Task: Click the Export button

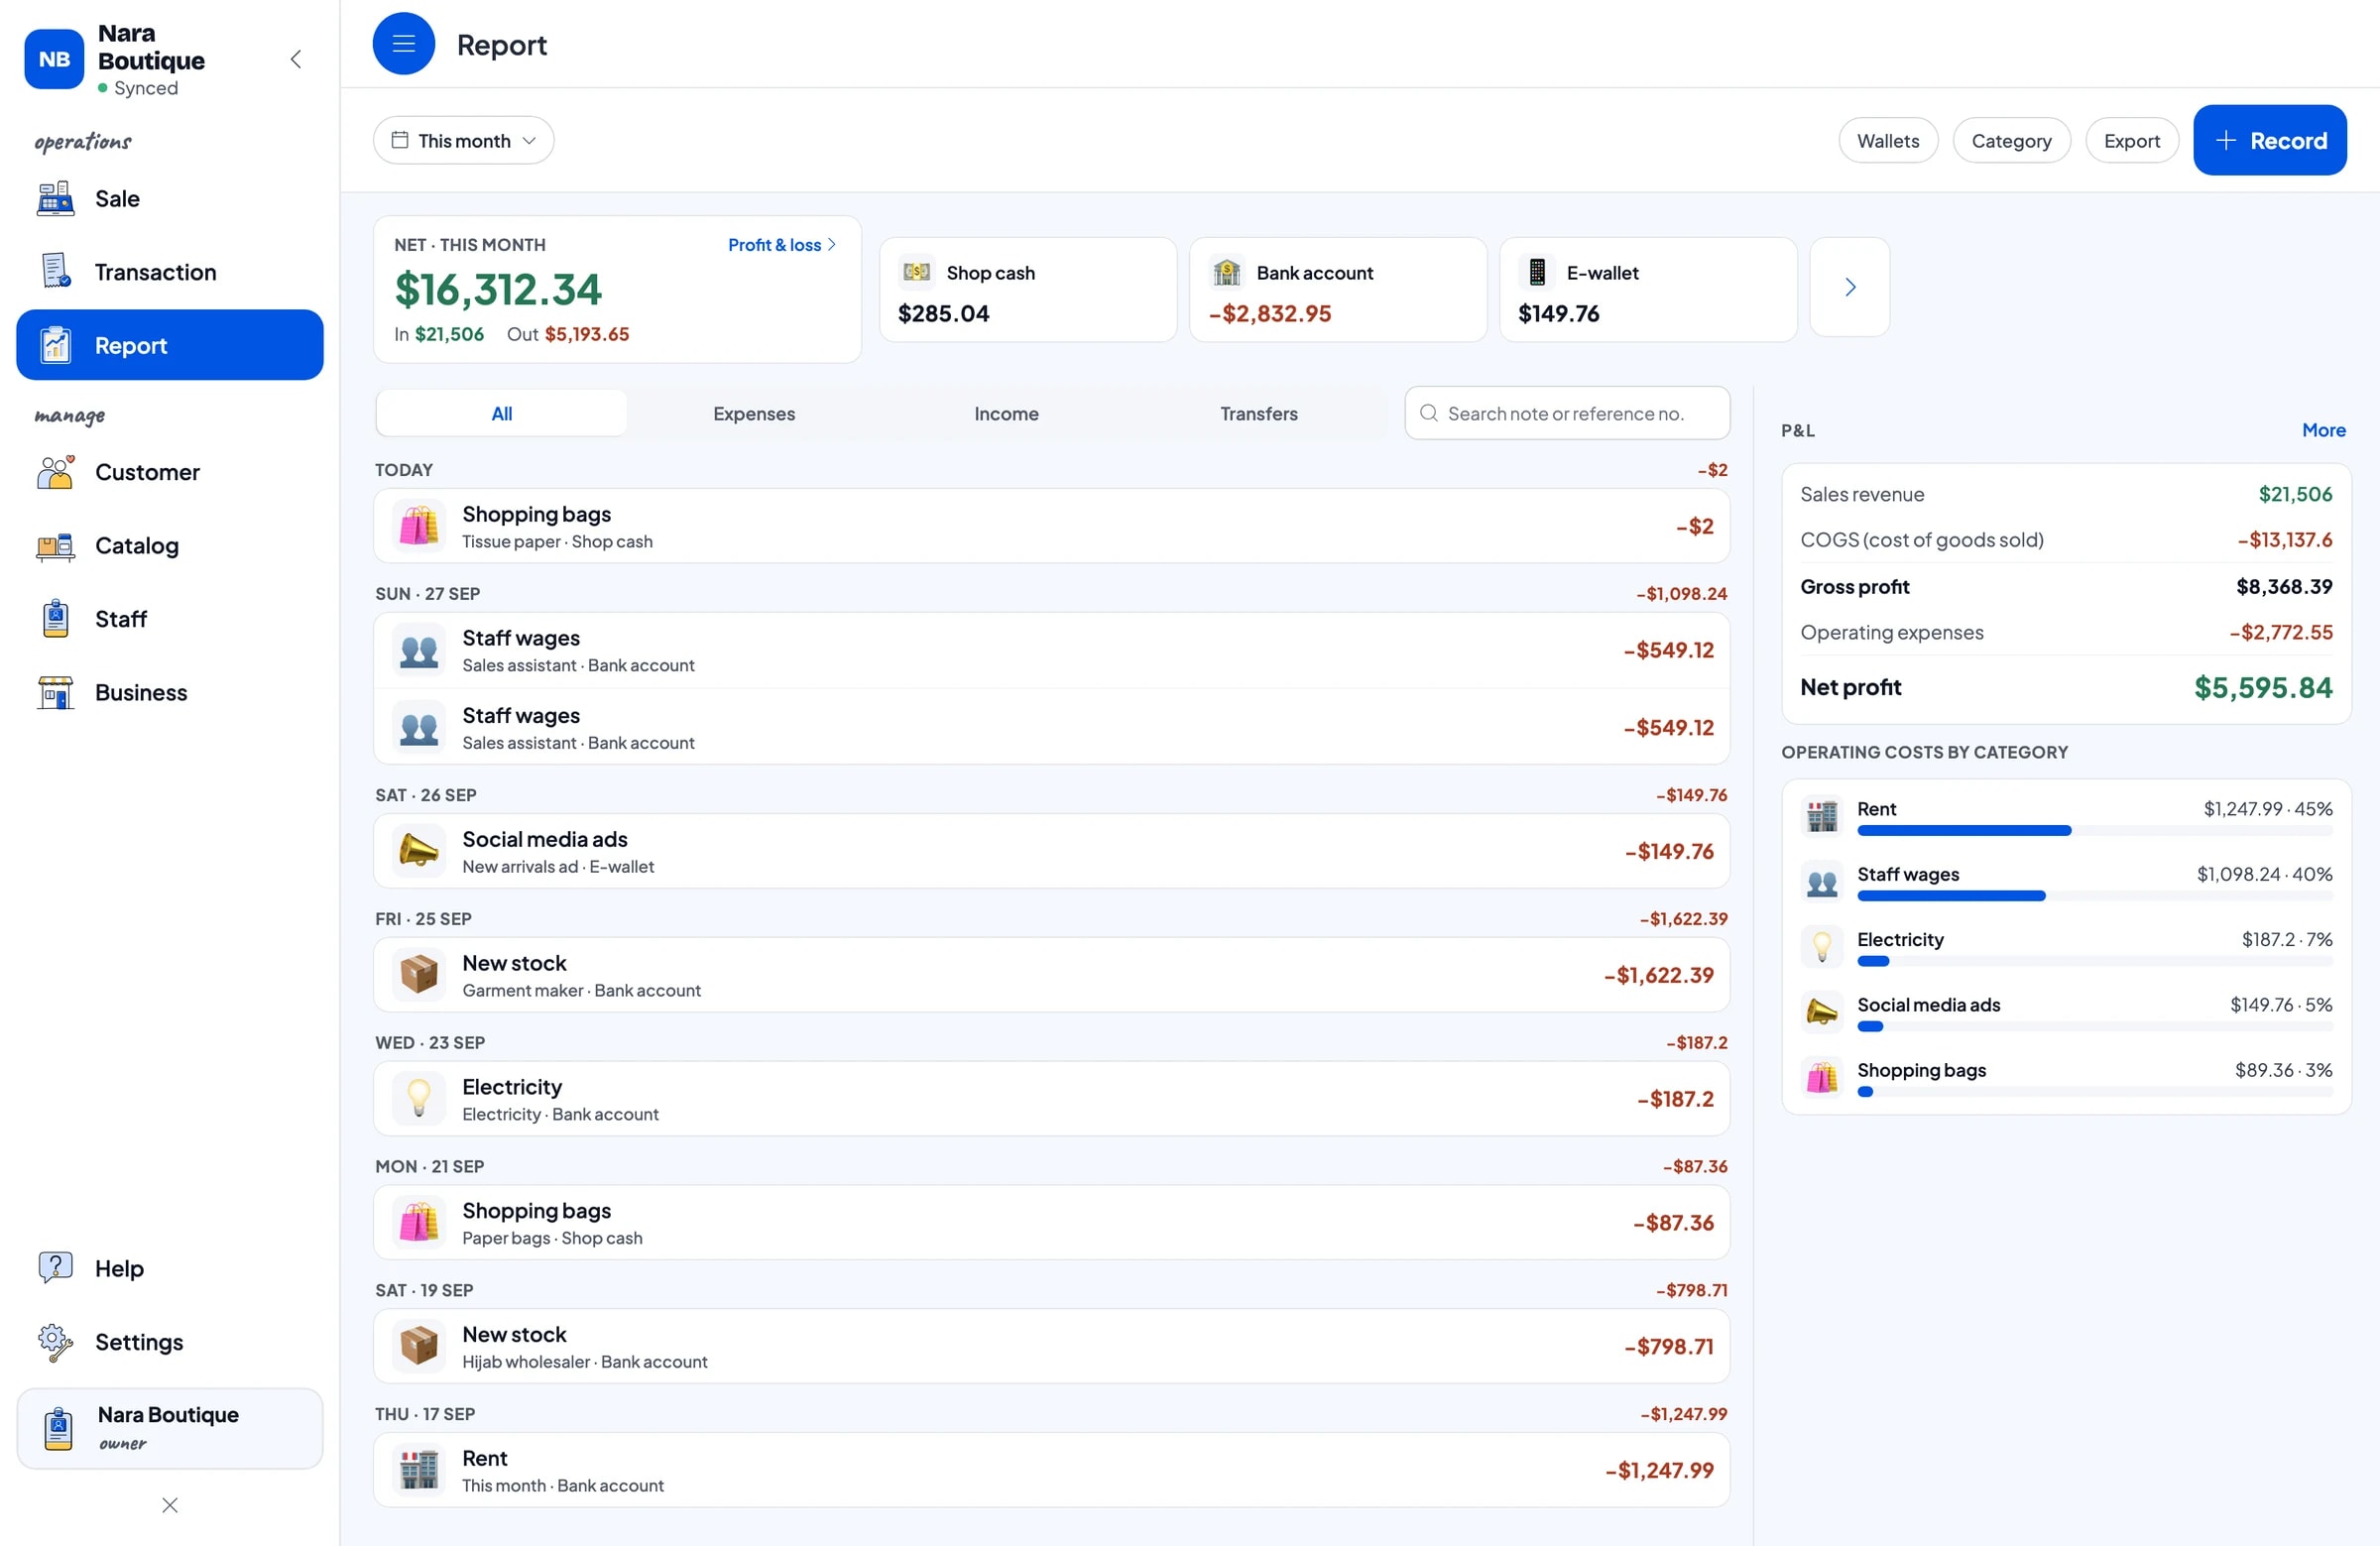Action: click(x=2131, y=140)
